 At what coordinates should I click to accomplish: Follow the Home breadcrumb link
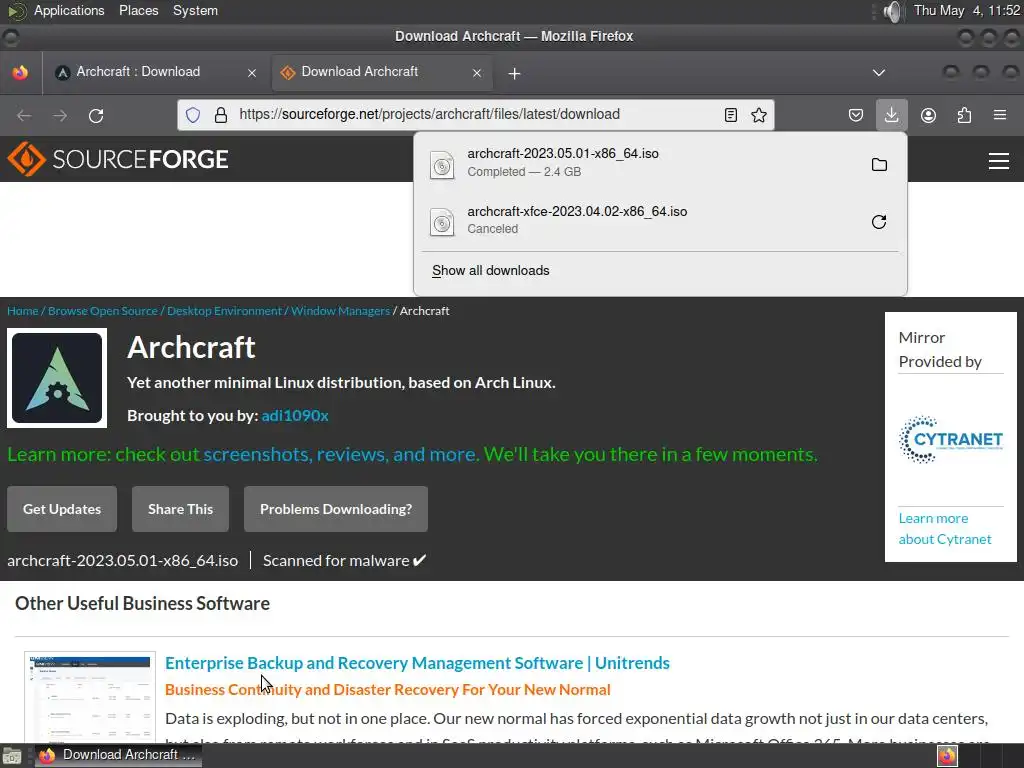click(x=23, y=311)
